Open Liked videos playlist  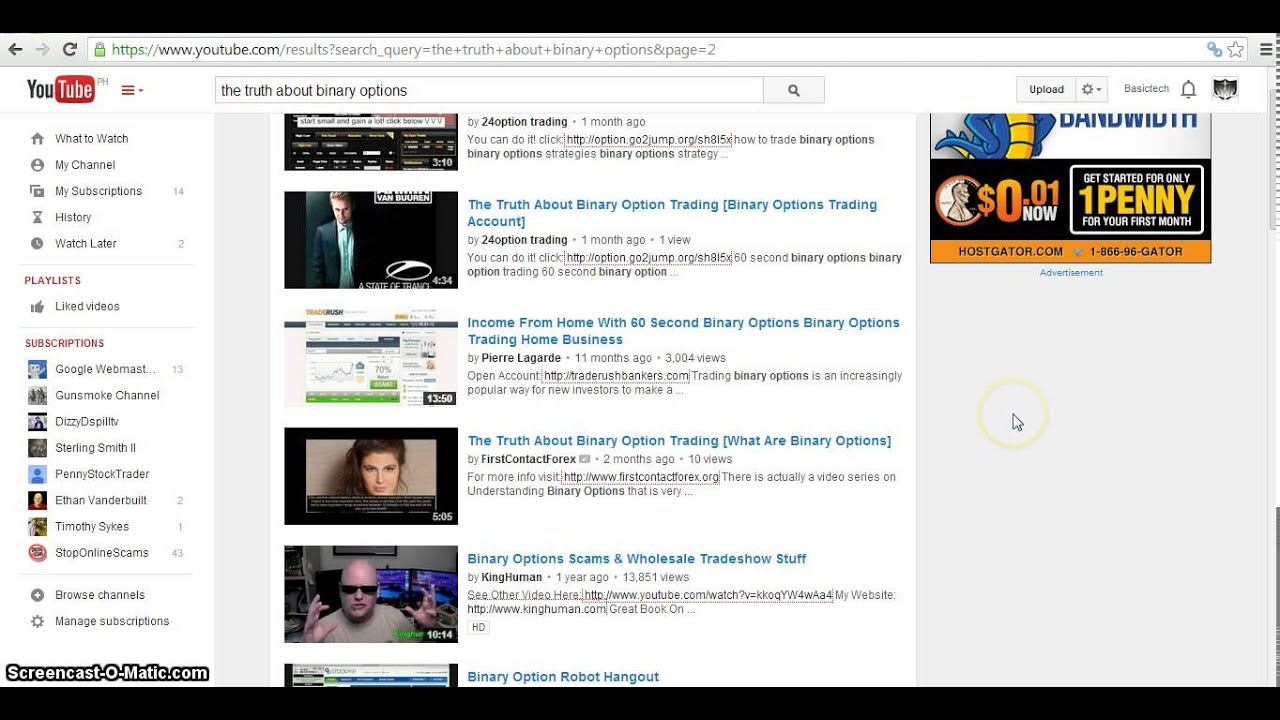click(x=87, y=307)
